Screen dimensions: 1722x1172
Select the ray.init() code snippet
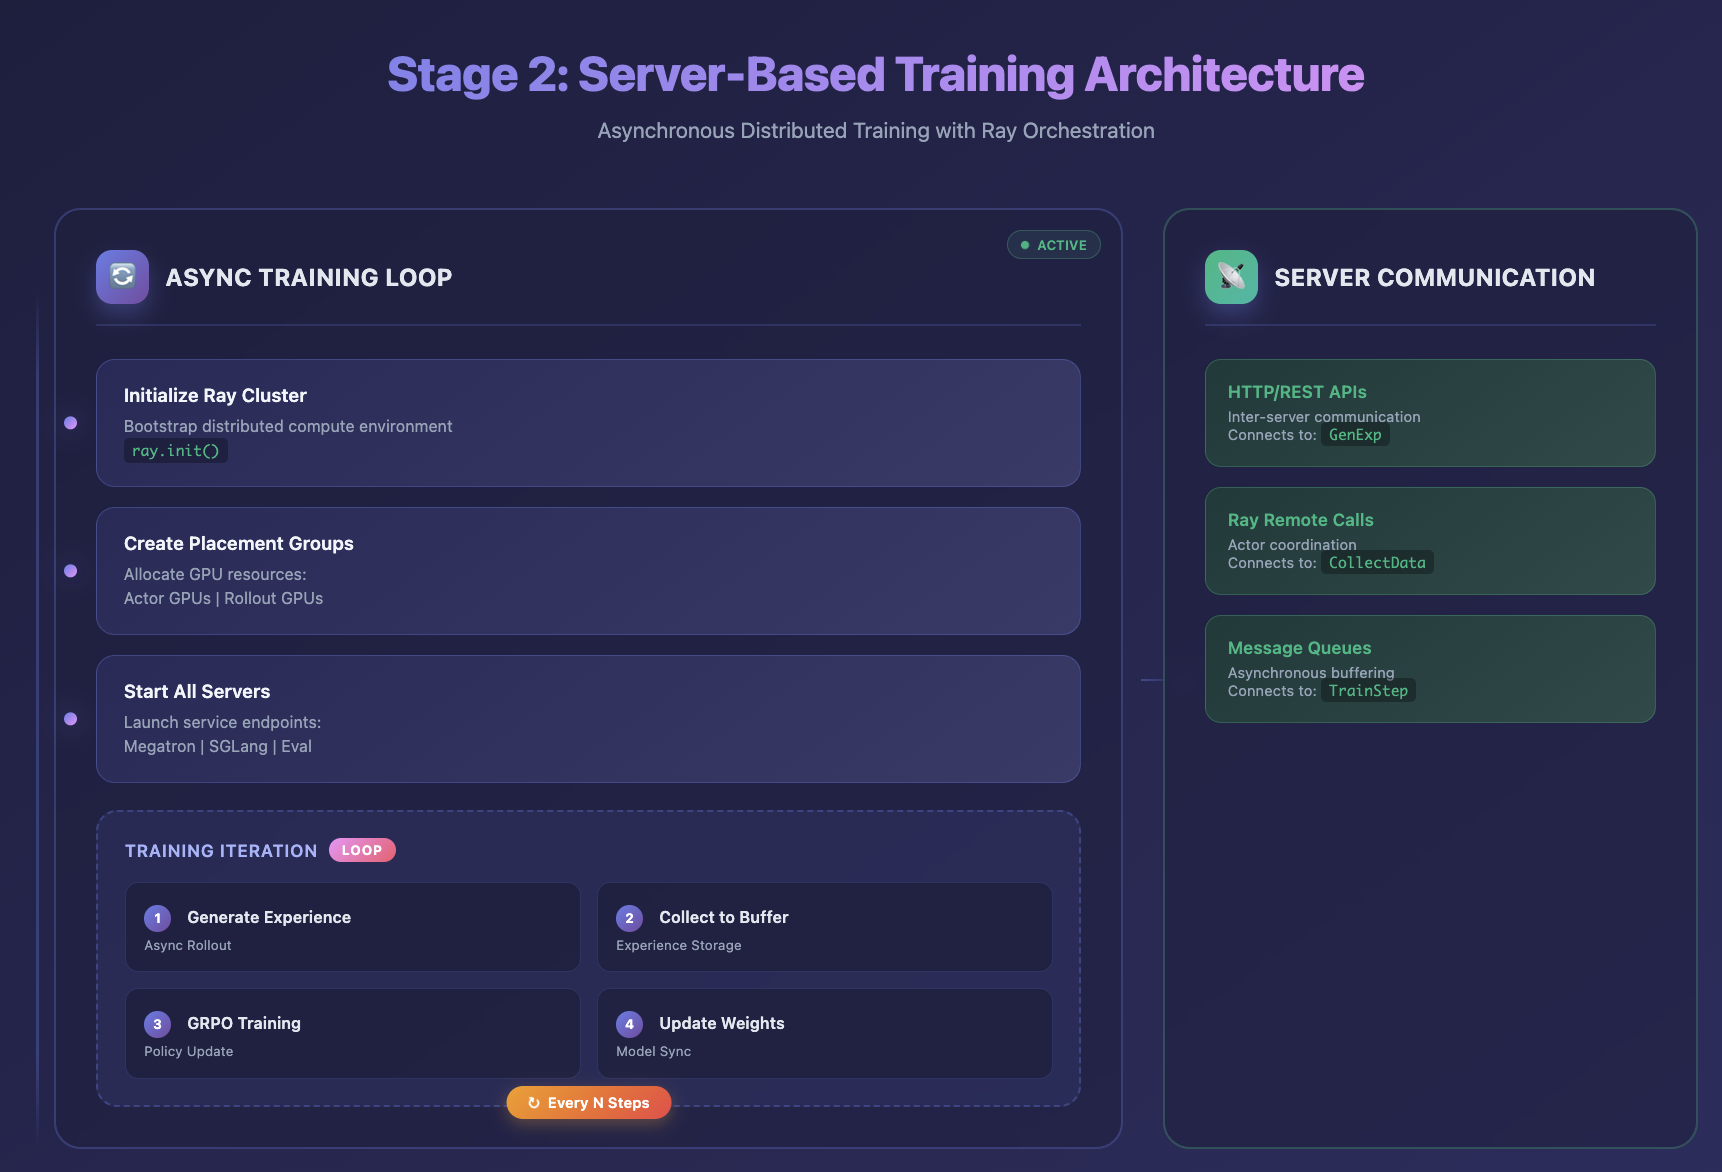[x=176, y=450]
